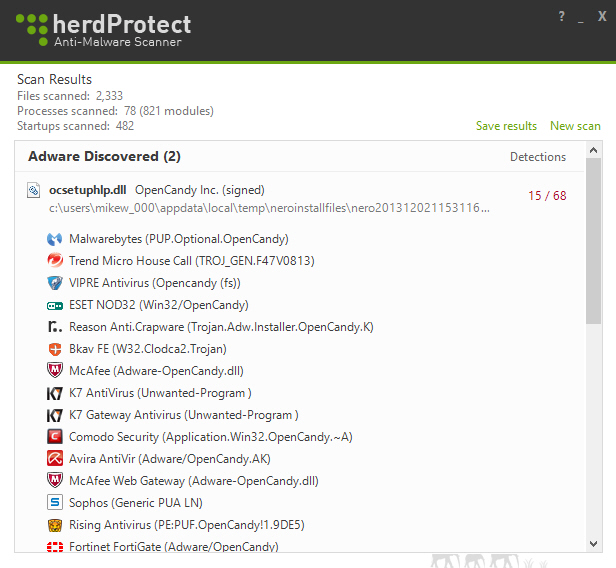Click the Save results link

(506, 126)
